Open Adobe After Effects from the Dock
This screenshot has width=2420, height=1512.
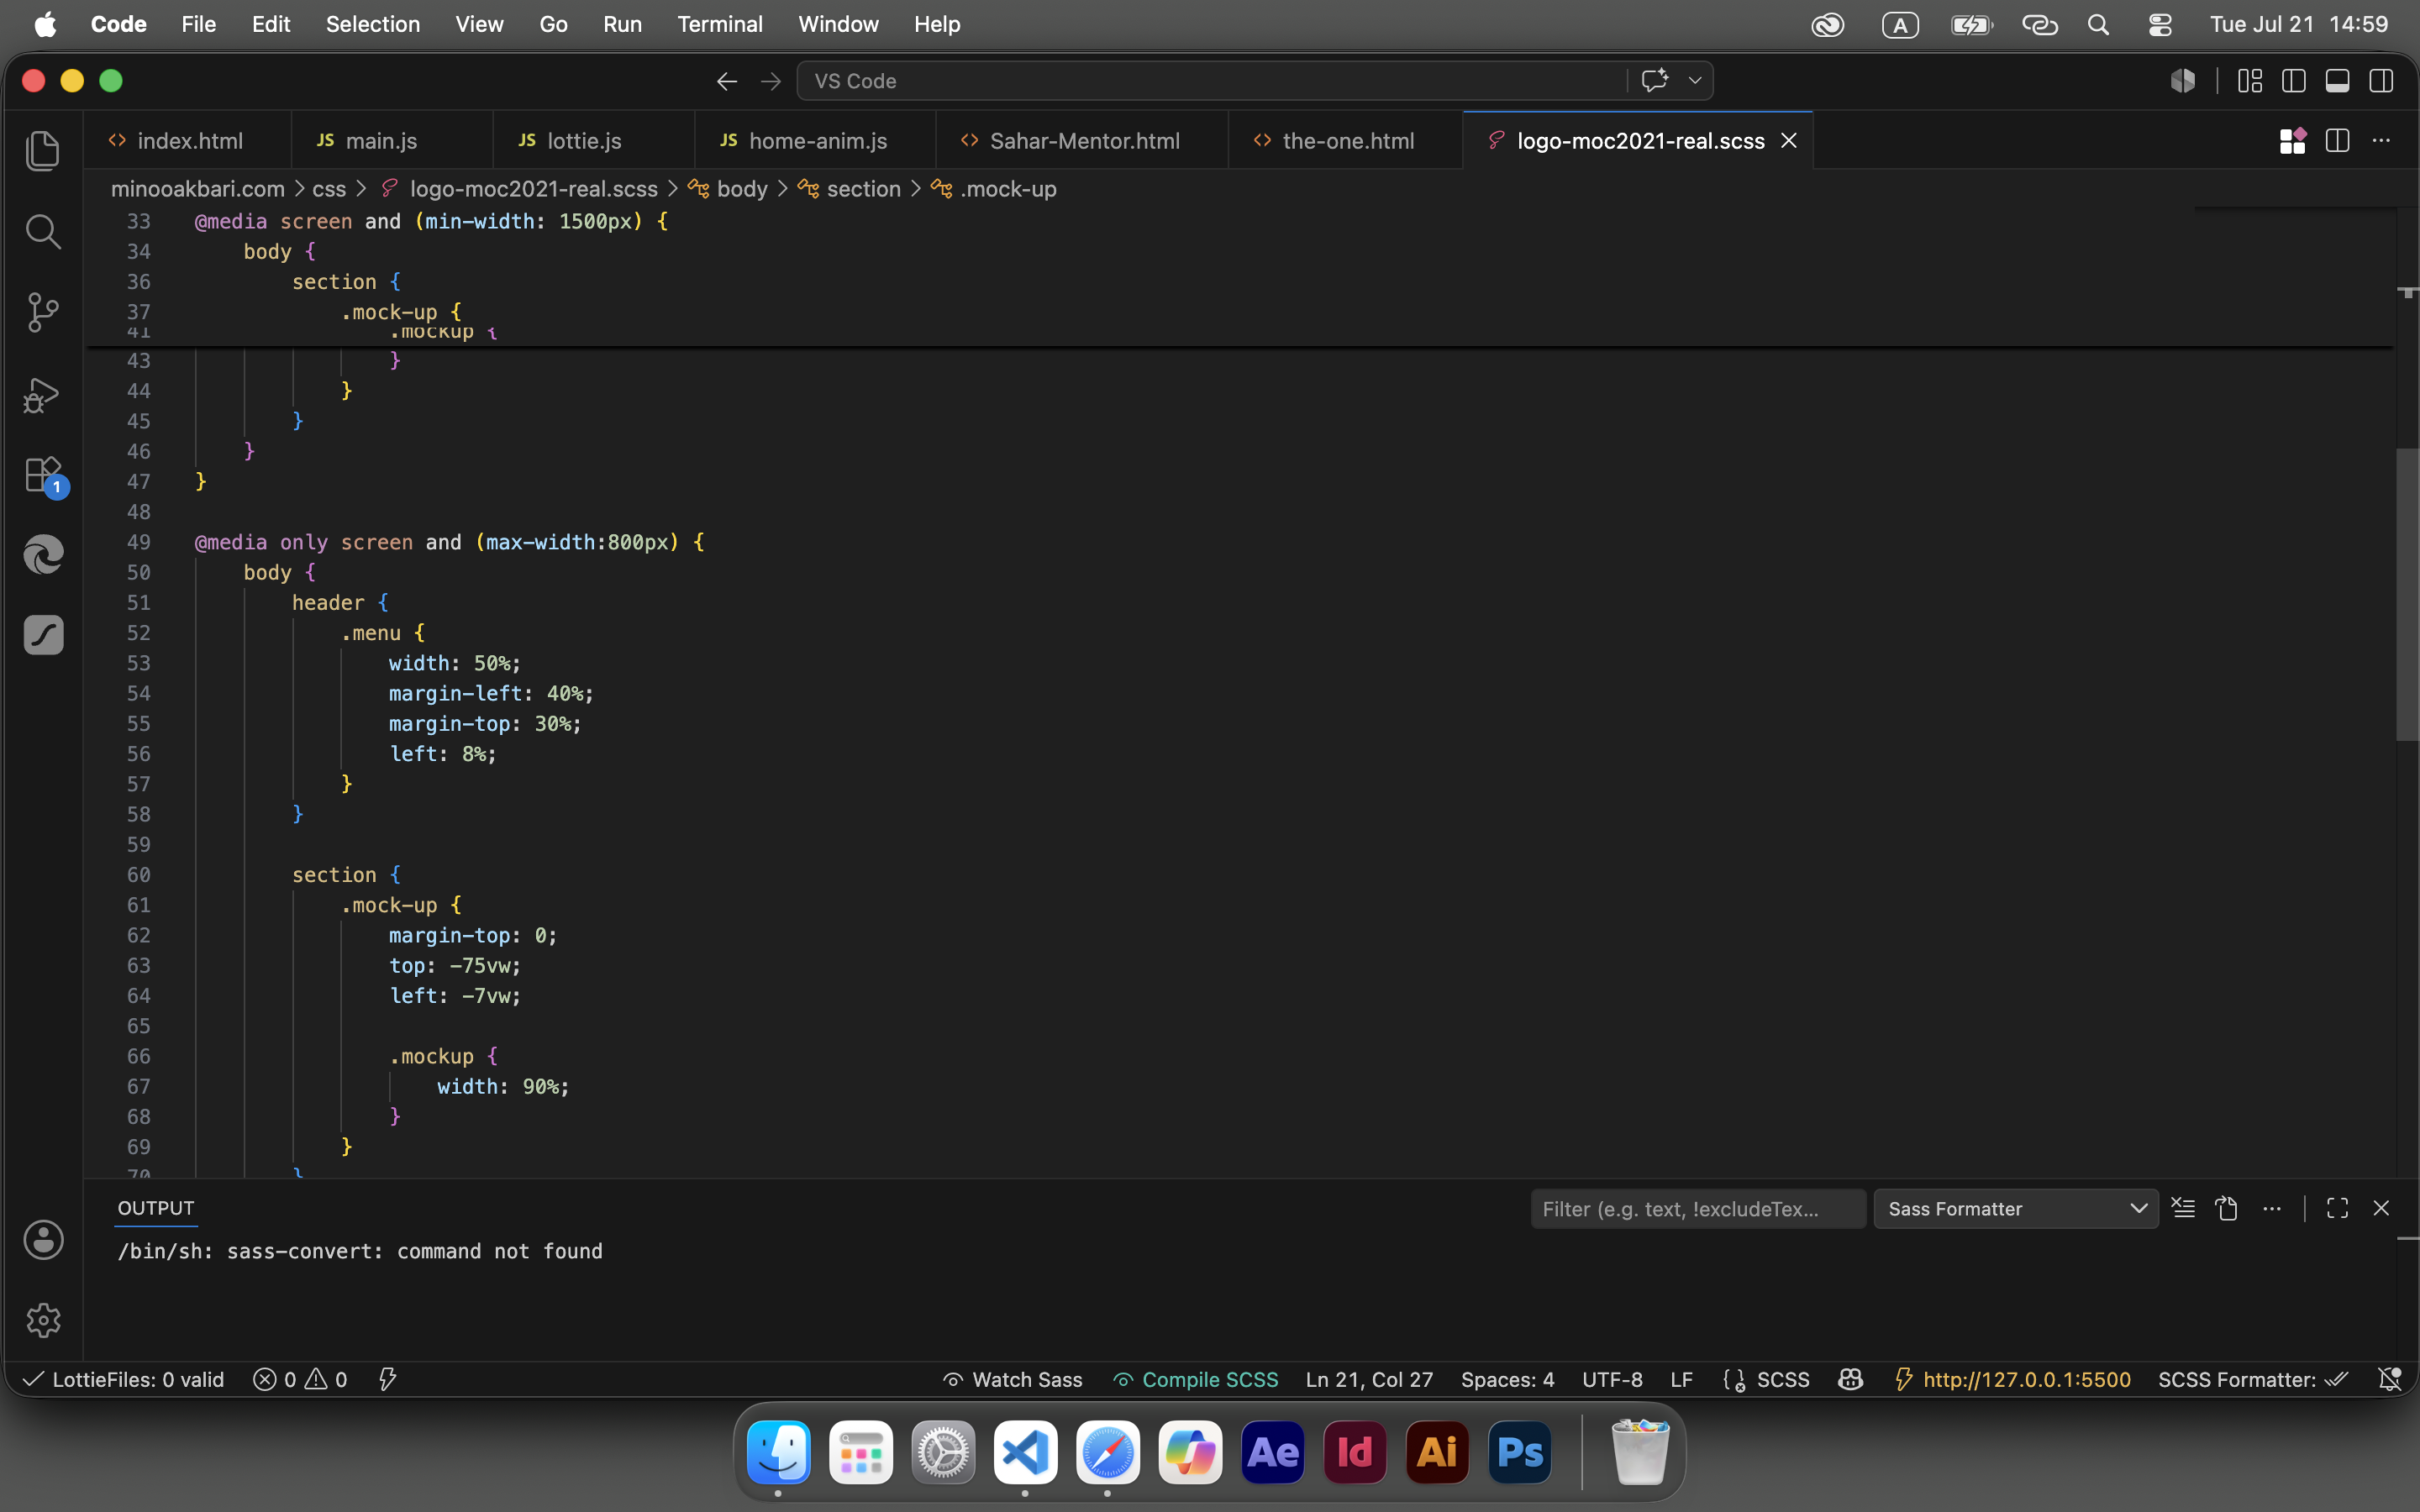tap(1272, 1452)
